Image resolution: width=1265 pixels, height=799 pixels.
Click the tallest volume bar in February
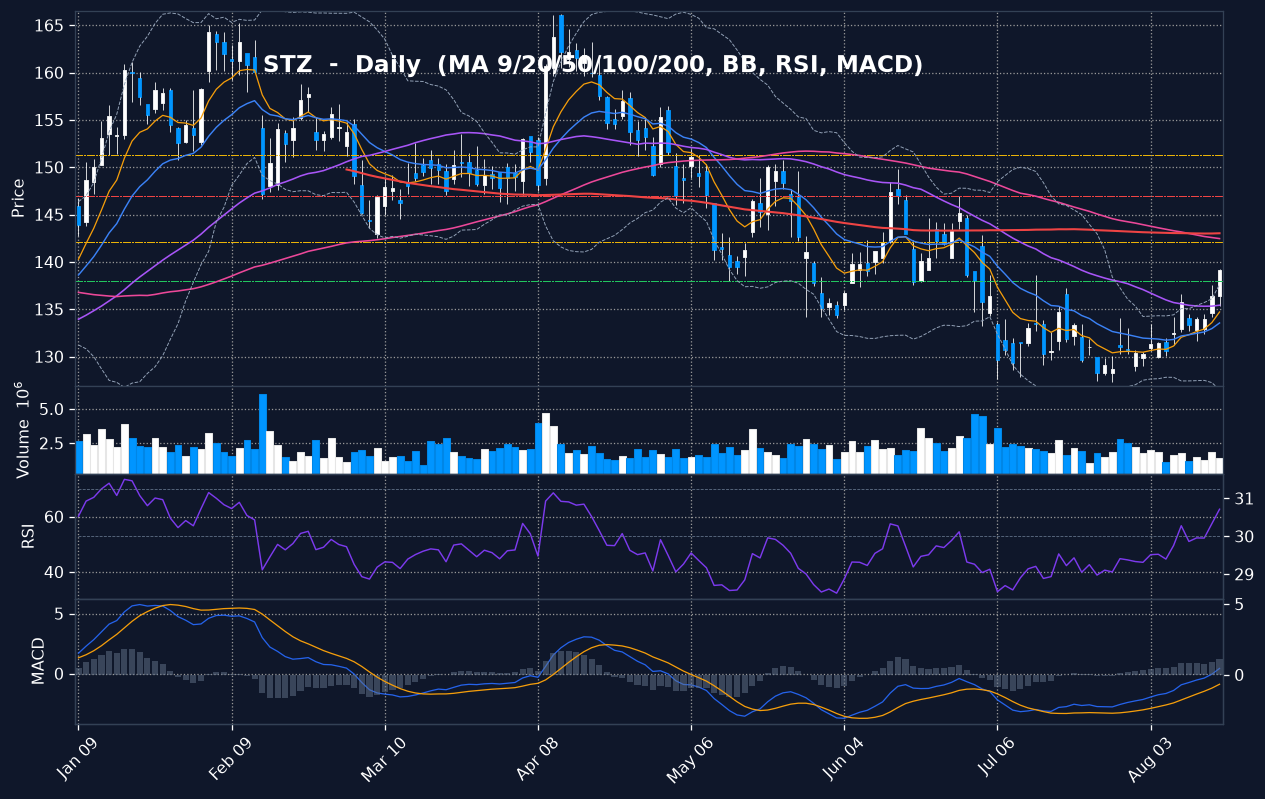pos(263,433)
